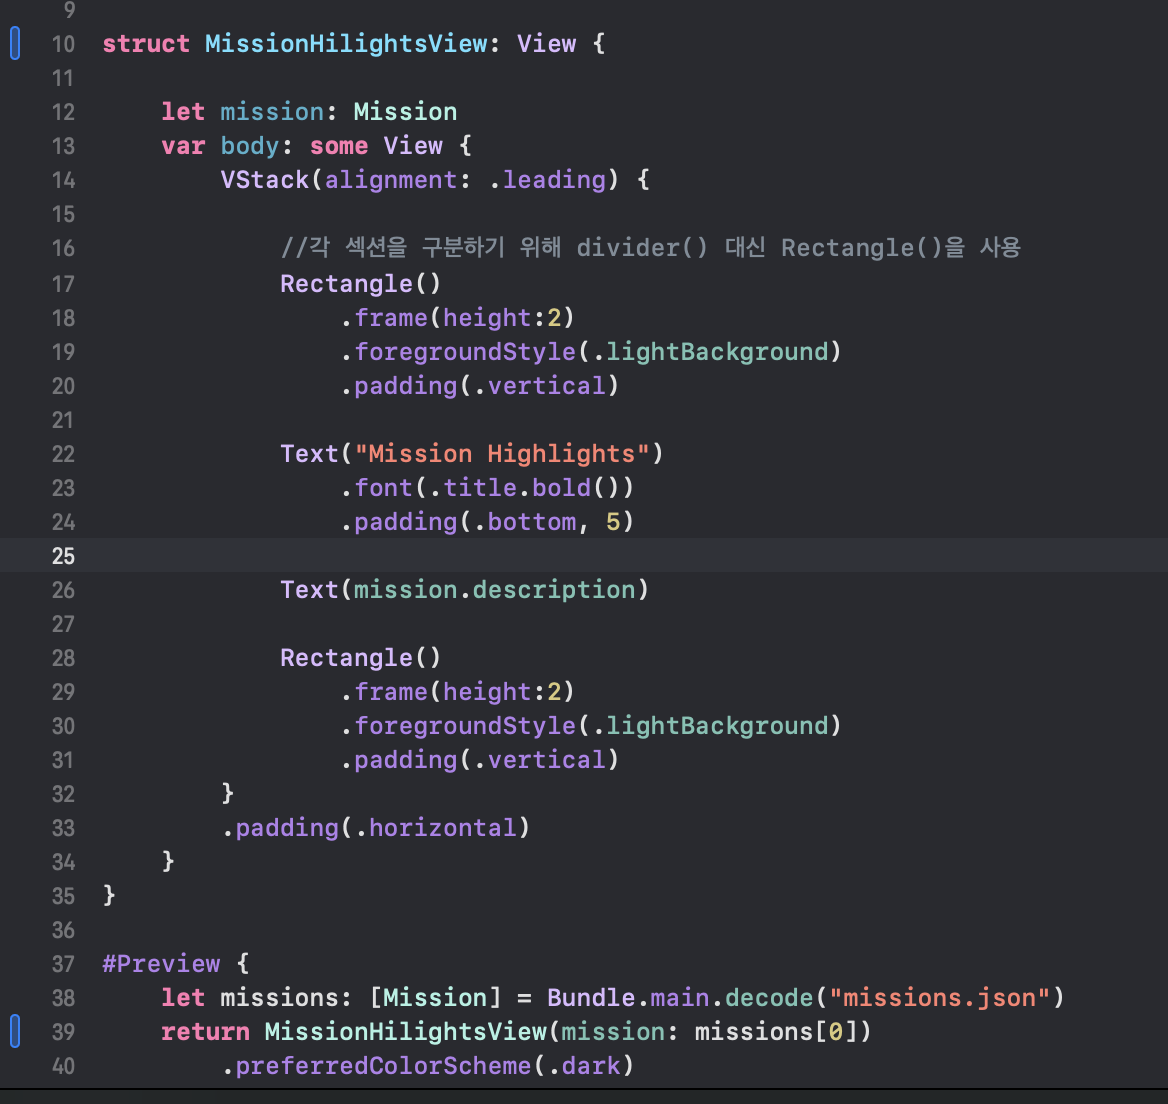The height and width of the screenshot is (1104, 1168).
Task: Click '#Preview' macro on line 37
Action: (x=161, y=964)
